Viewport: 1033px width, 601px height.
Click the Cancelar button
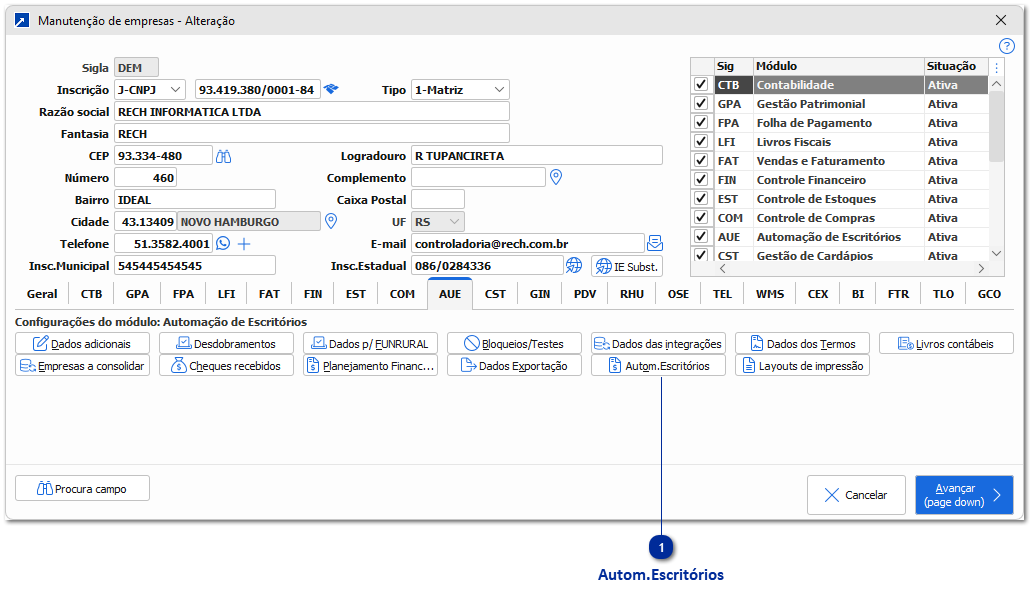click(856, 495)
